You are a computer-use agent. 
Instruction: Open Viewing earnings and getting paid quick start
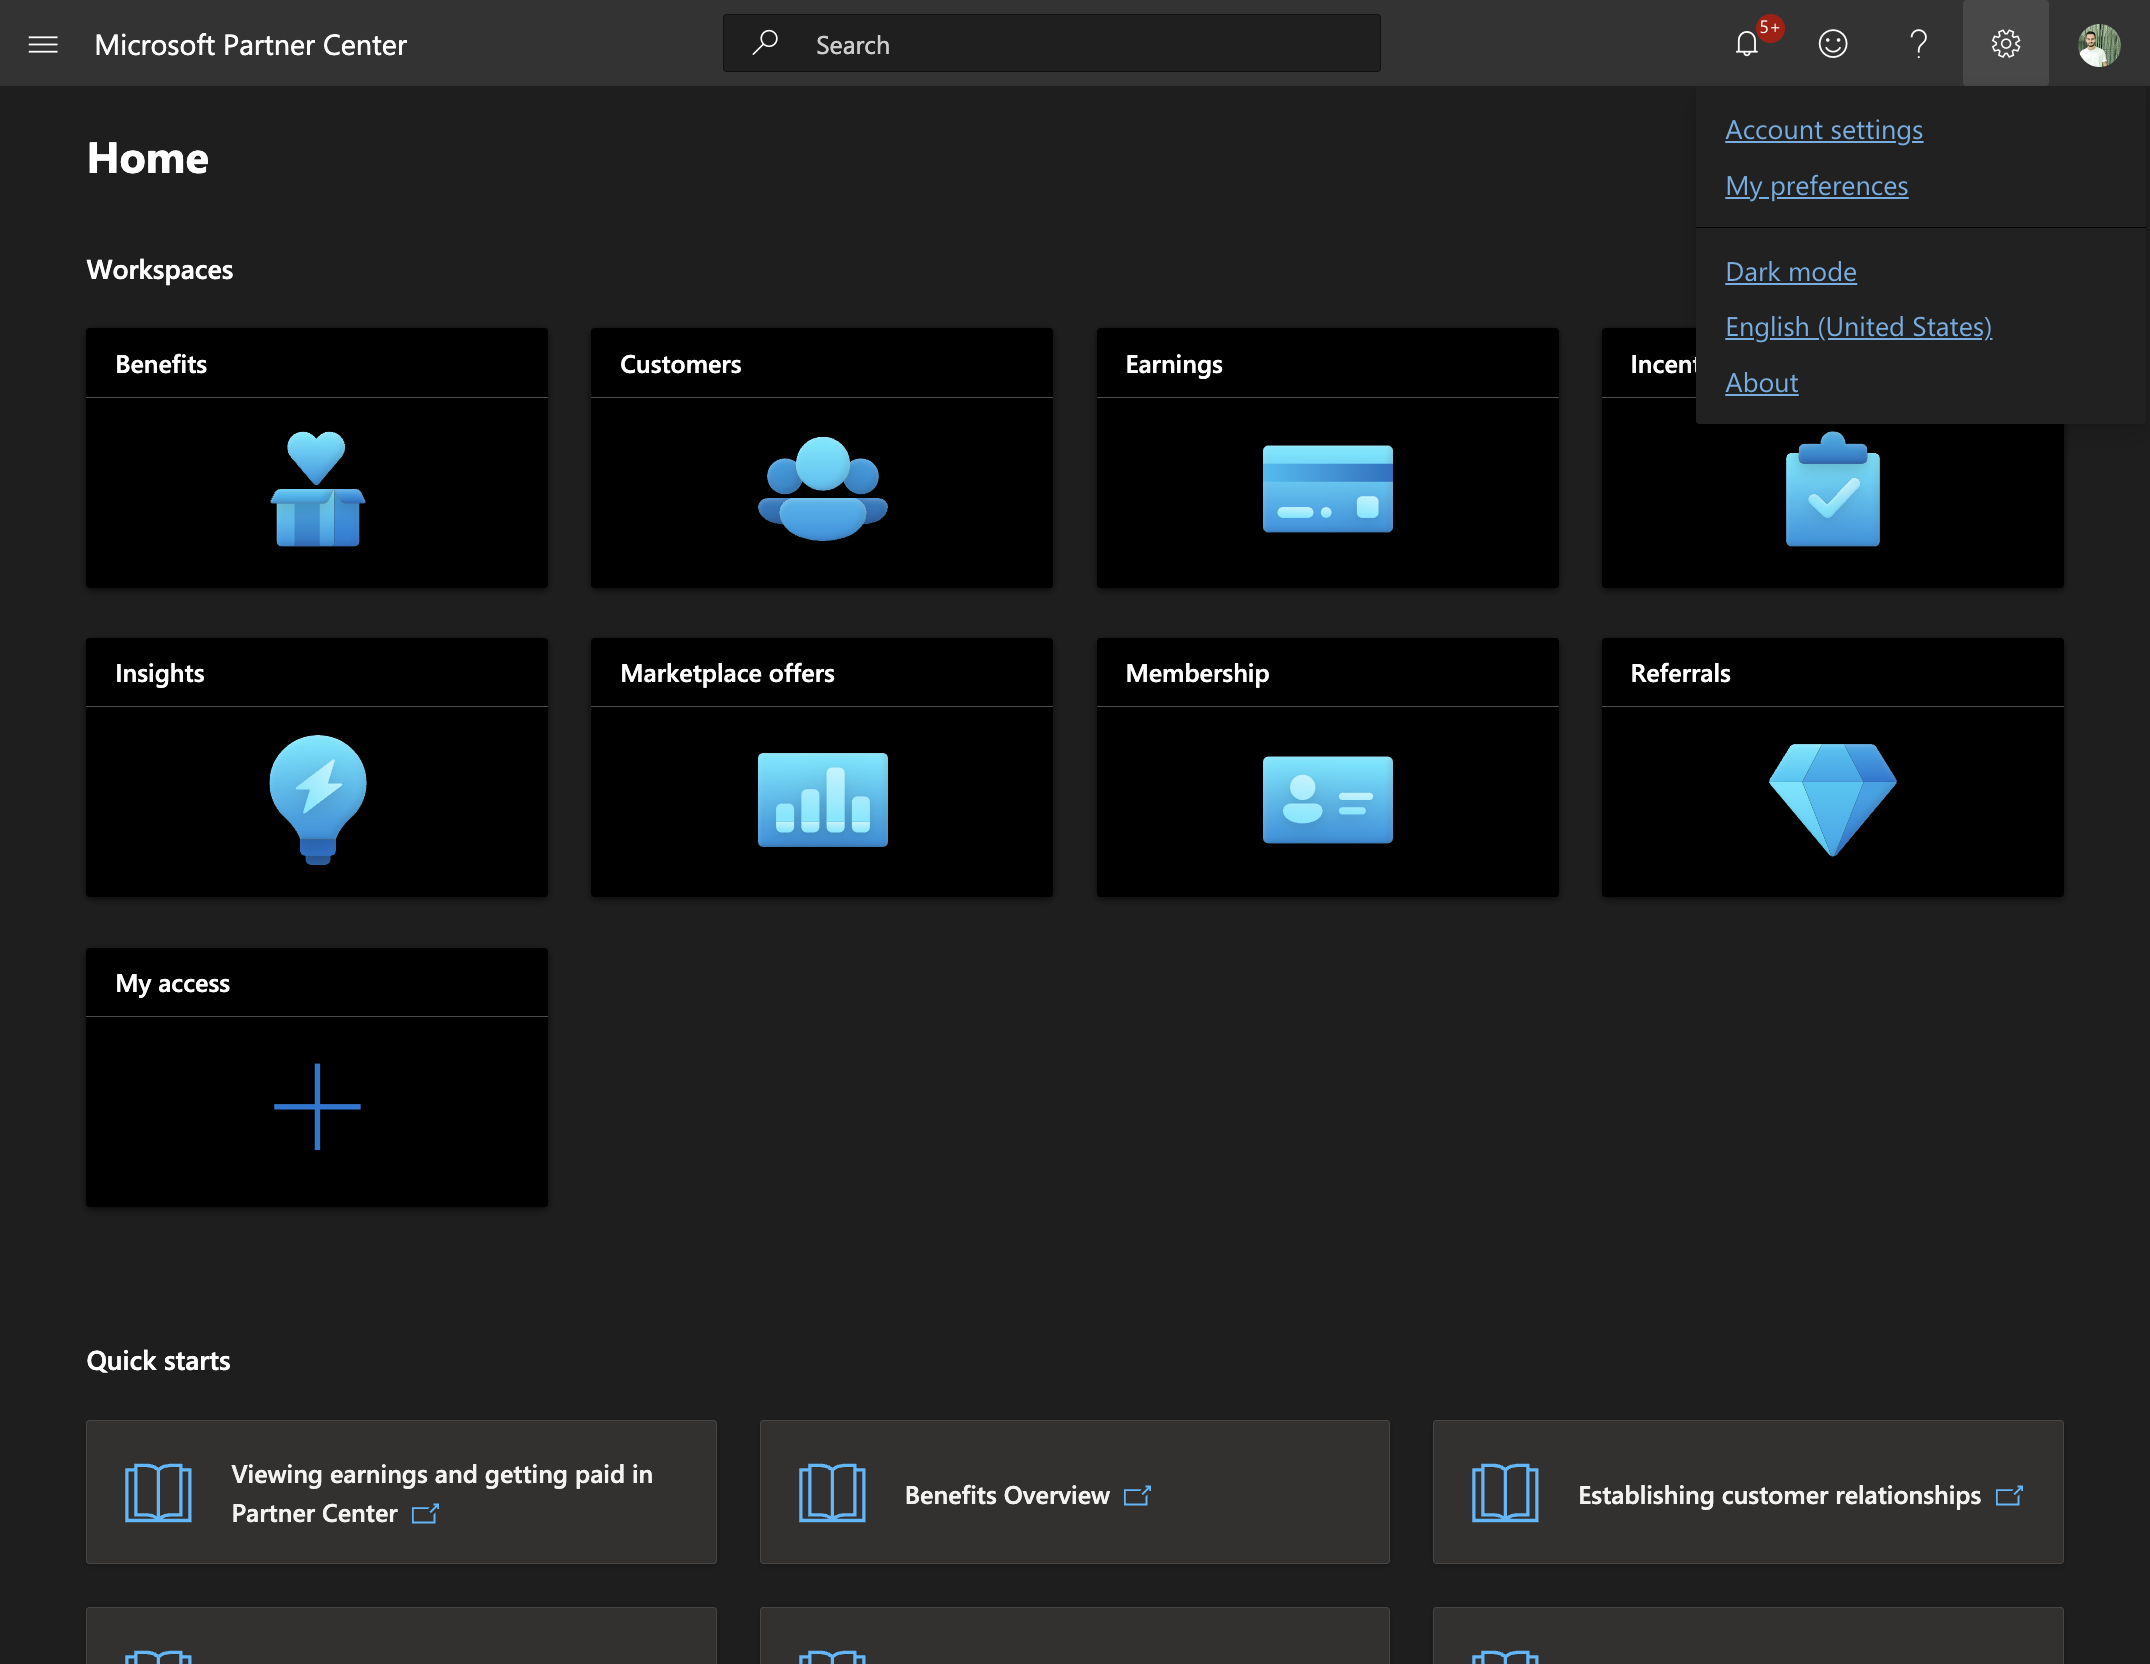point(401,1492)
